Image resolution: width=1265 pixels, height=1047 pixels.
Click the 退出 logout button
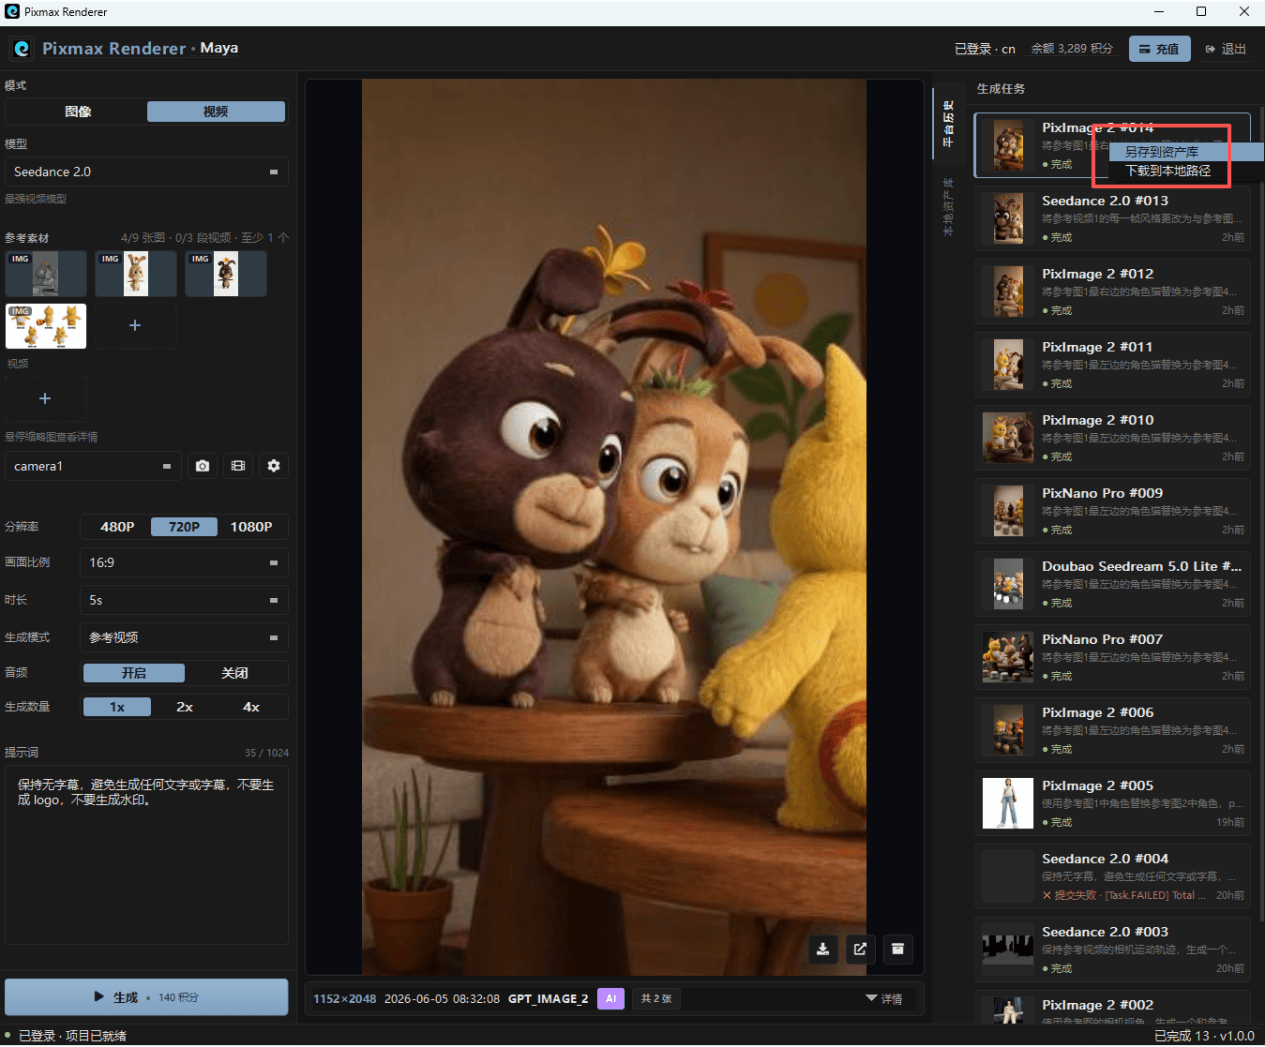(x=1226, y=49)
